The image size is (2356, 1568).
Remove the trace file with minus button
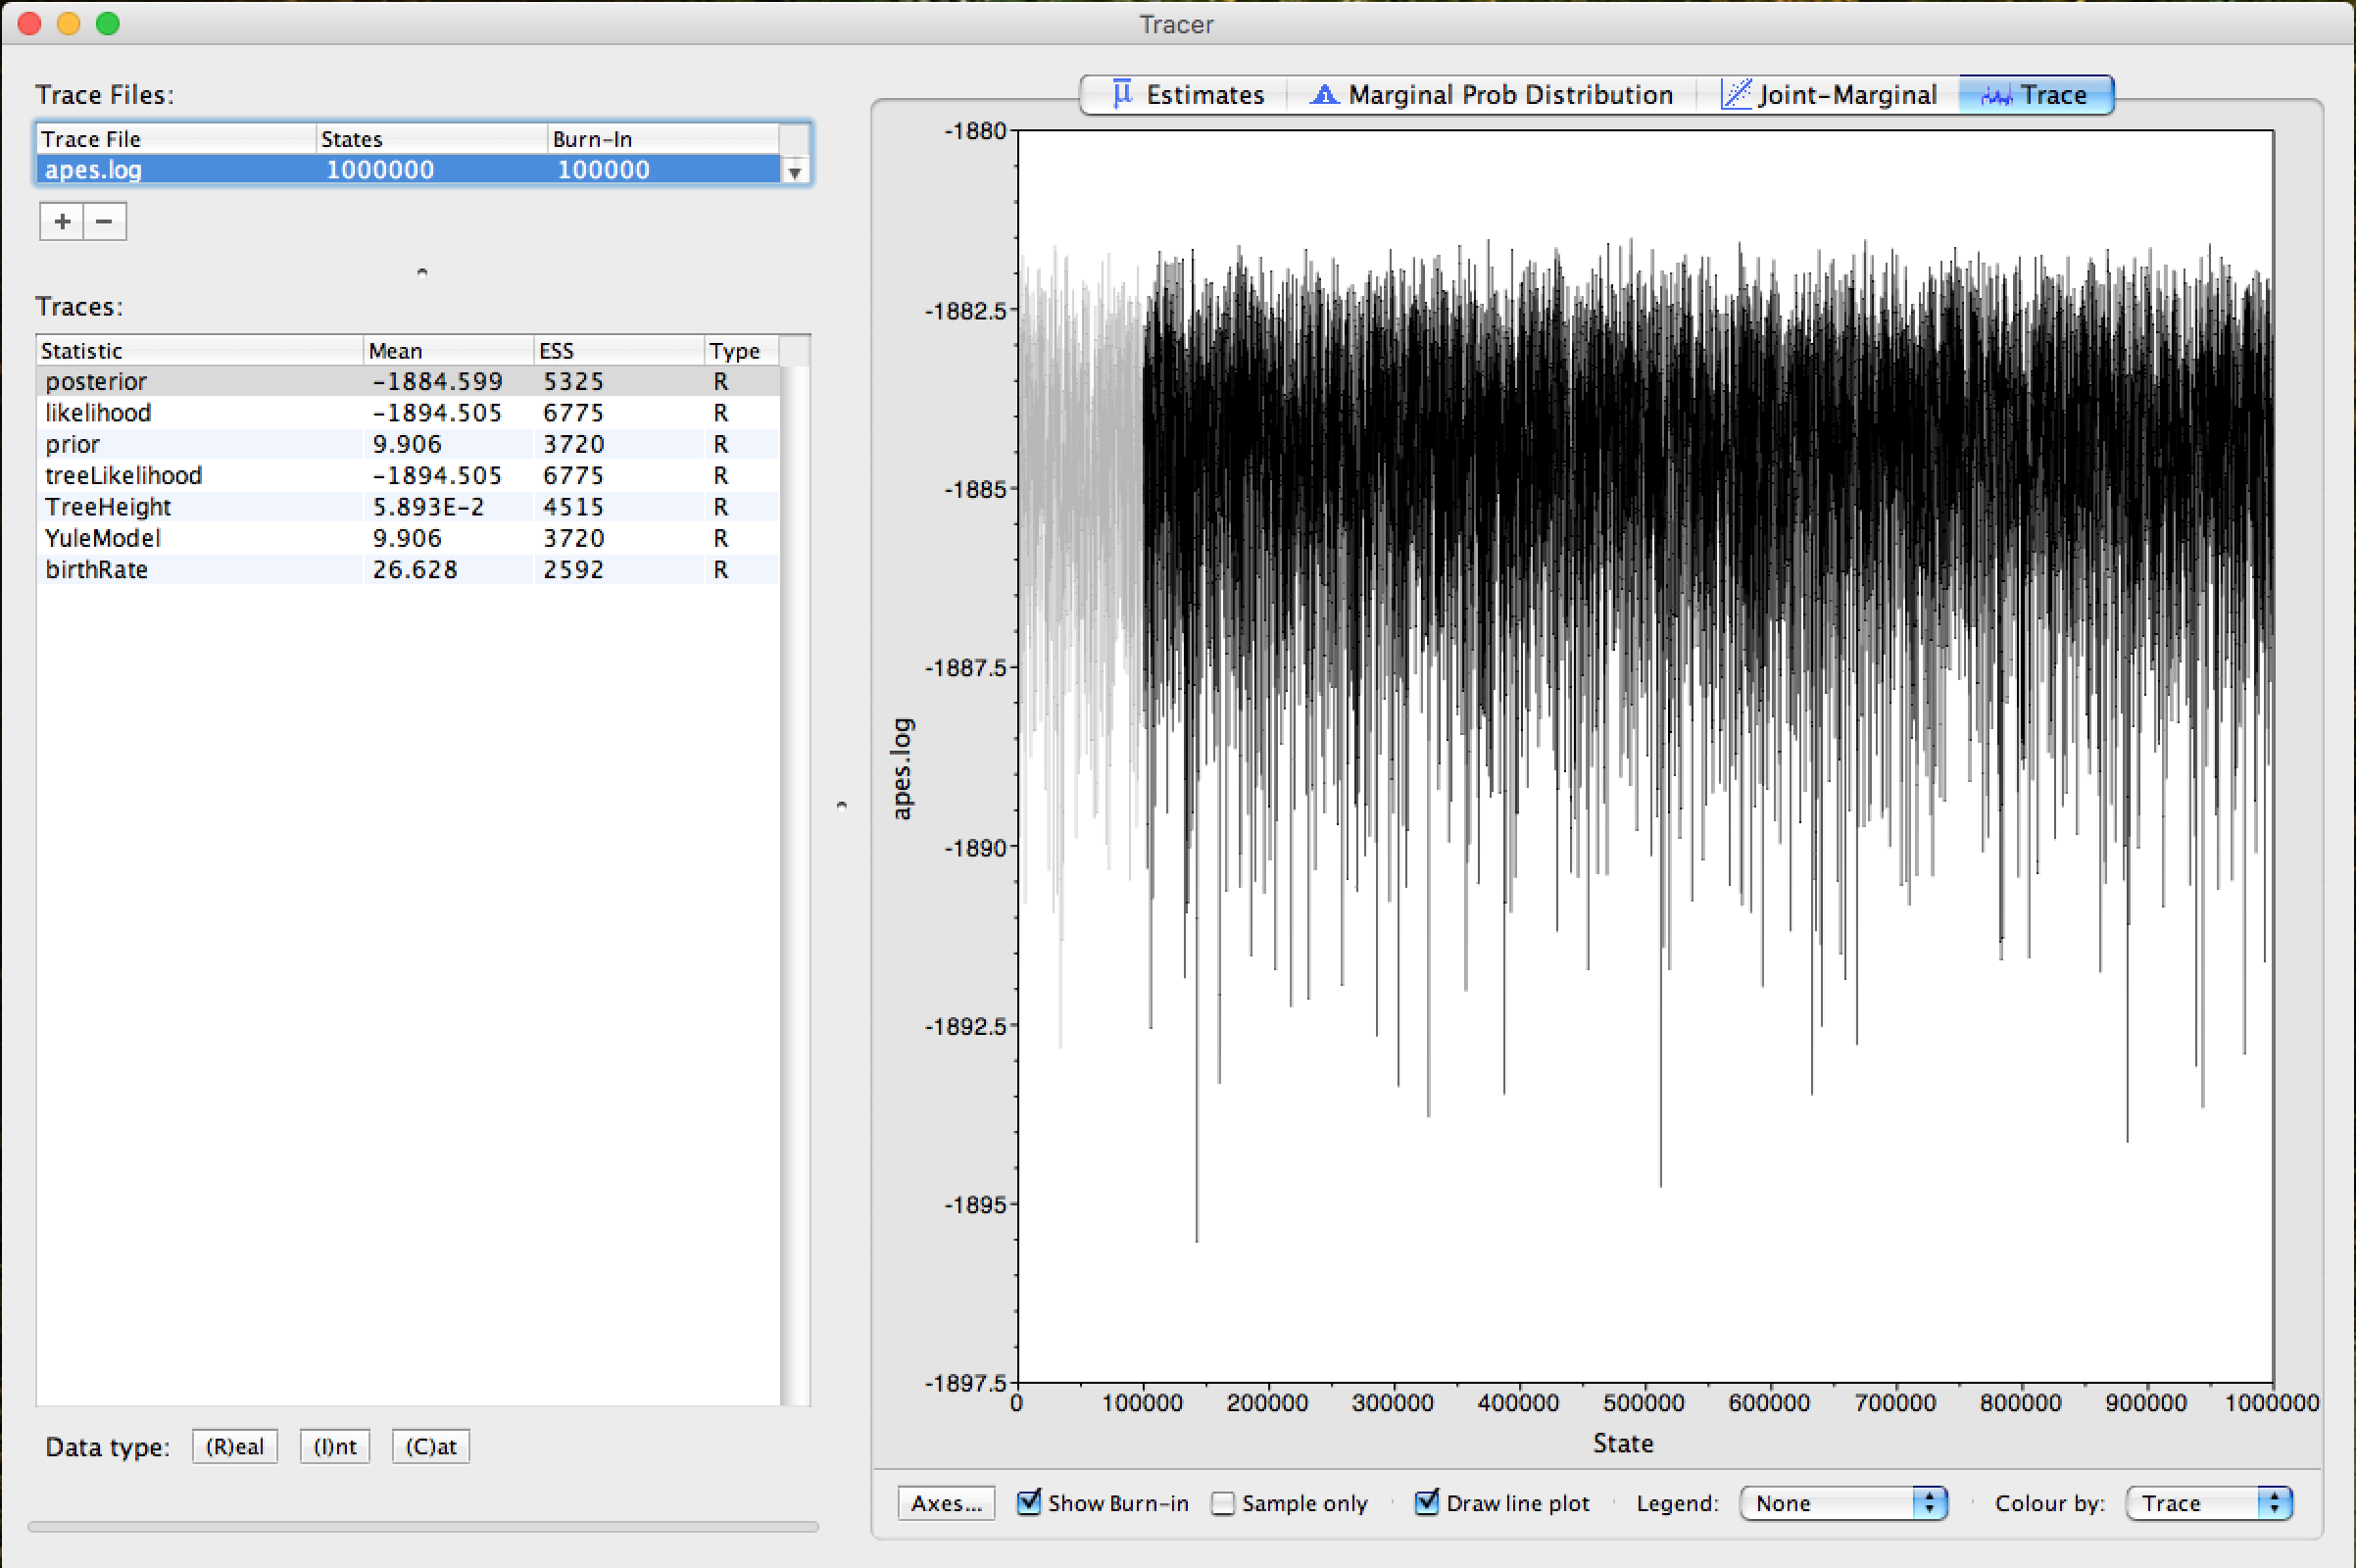tap(104, 221)
